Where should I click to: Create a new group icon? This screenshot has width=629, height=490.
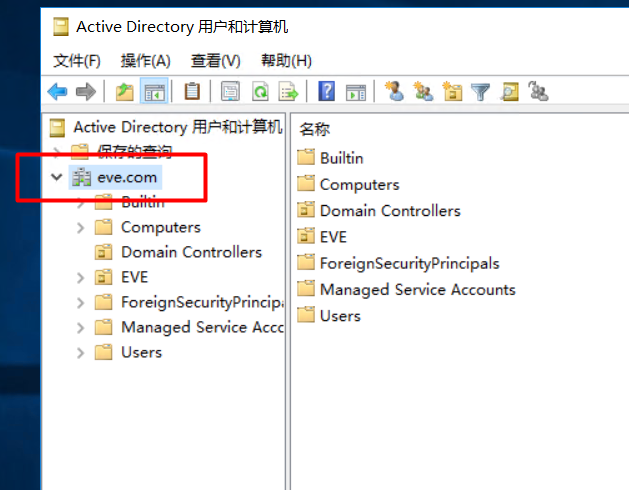tap(423, 91)
